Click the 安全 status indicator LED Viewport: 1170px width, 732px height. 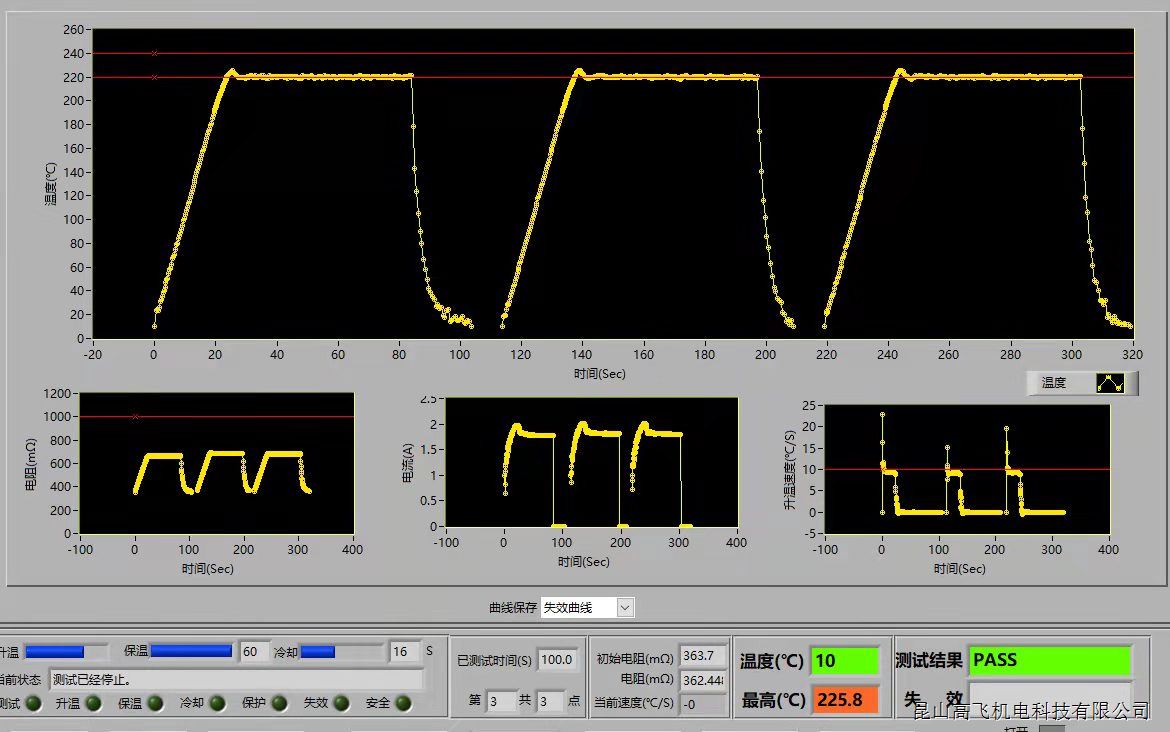pos(403,704)
